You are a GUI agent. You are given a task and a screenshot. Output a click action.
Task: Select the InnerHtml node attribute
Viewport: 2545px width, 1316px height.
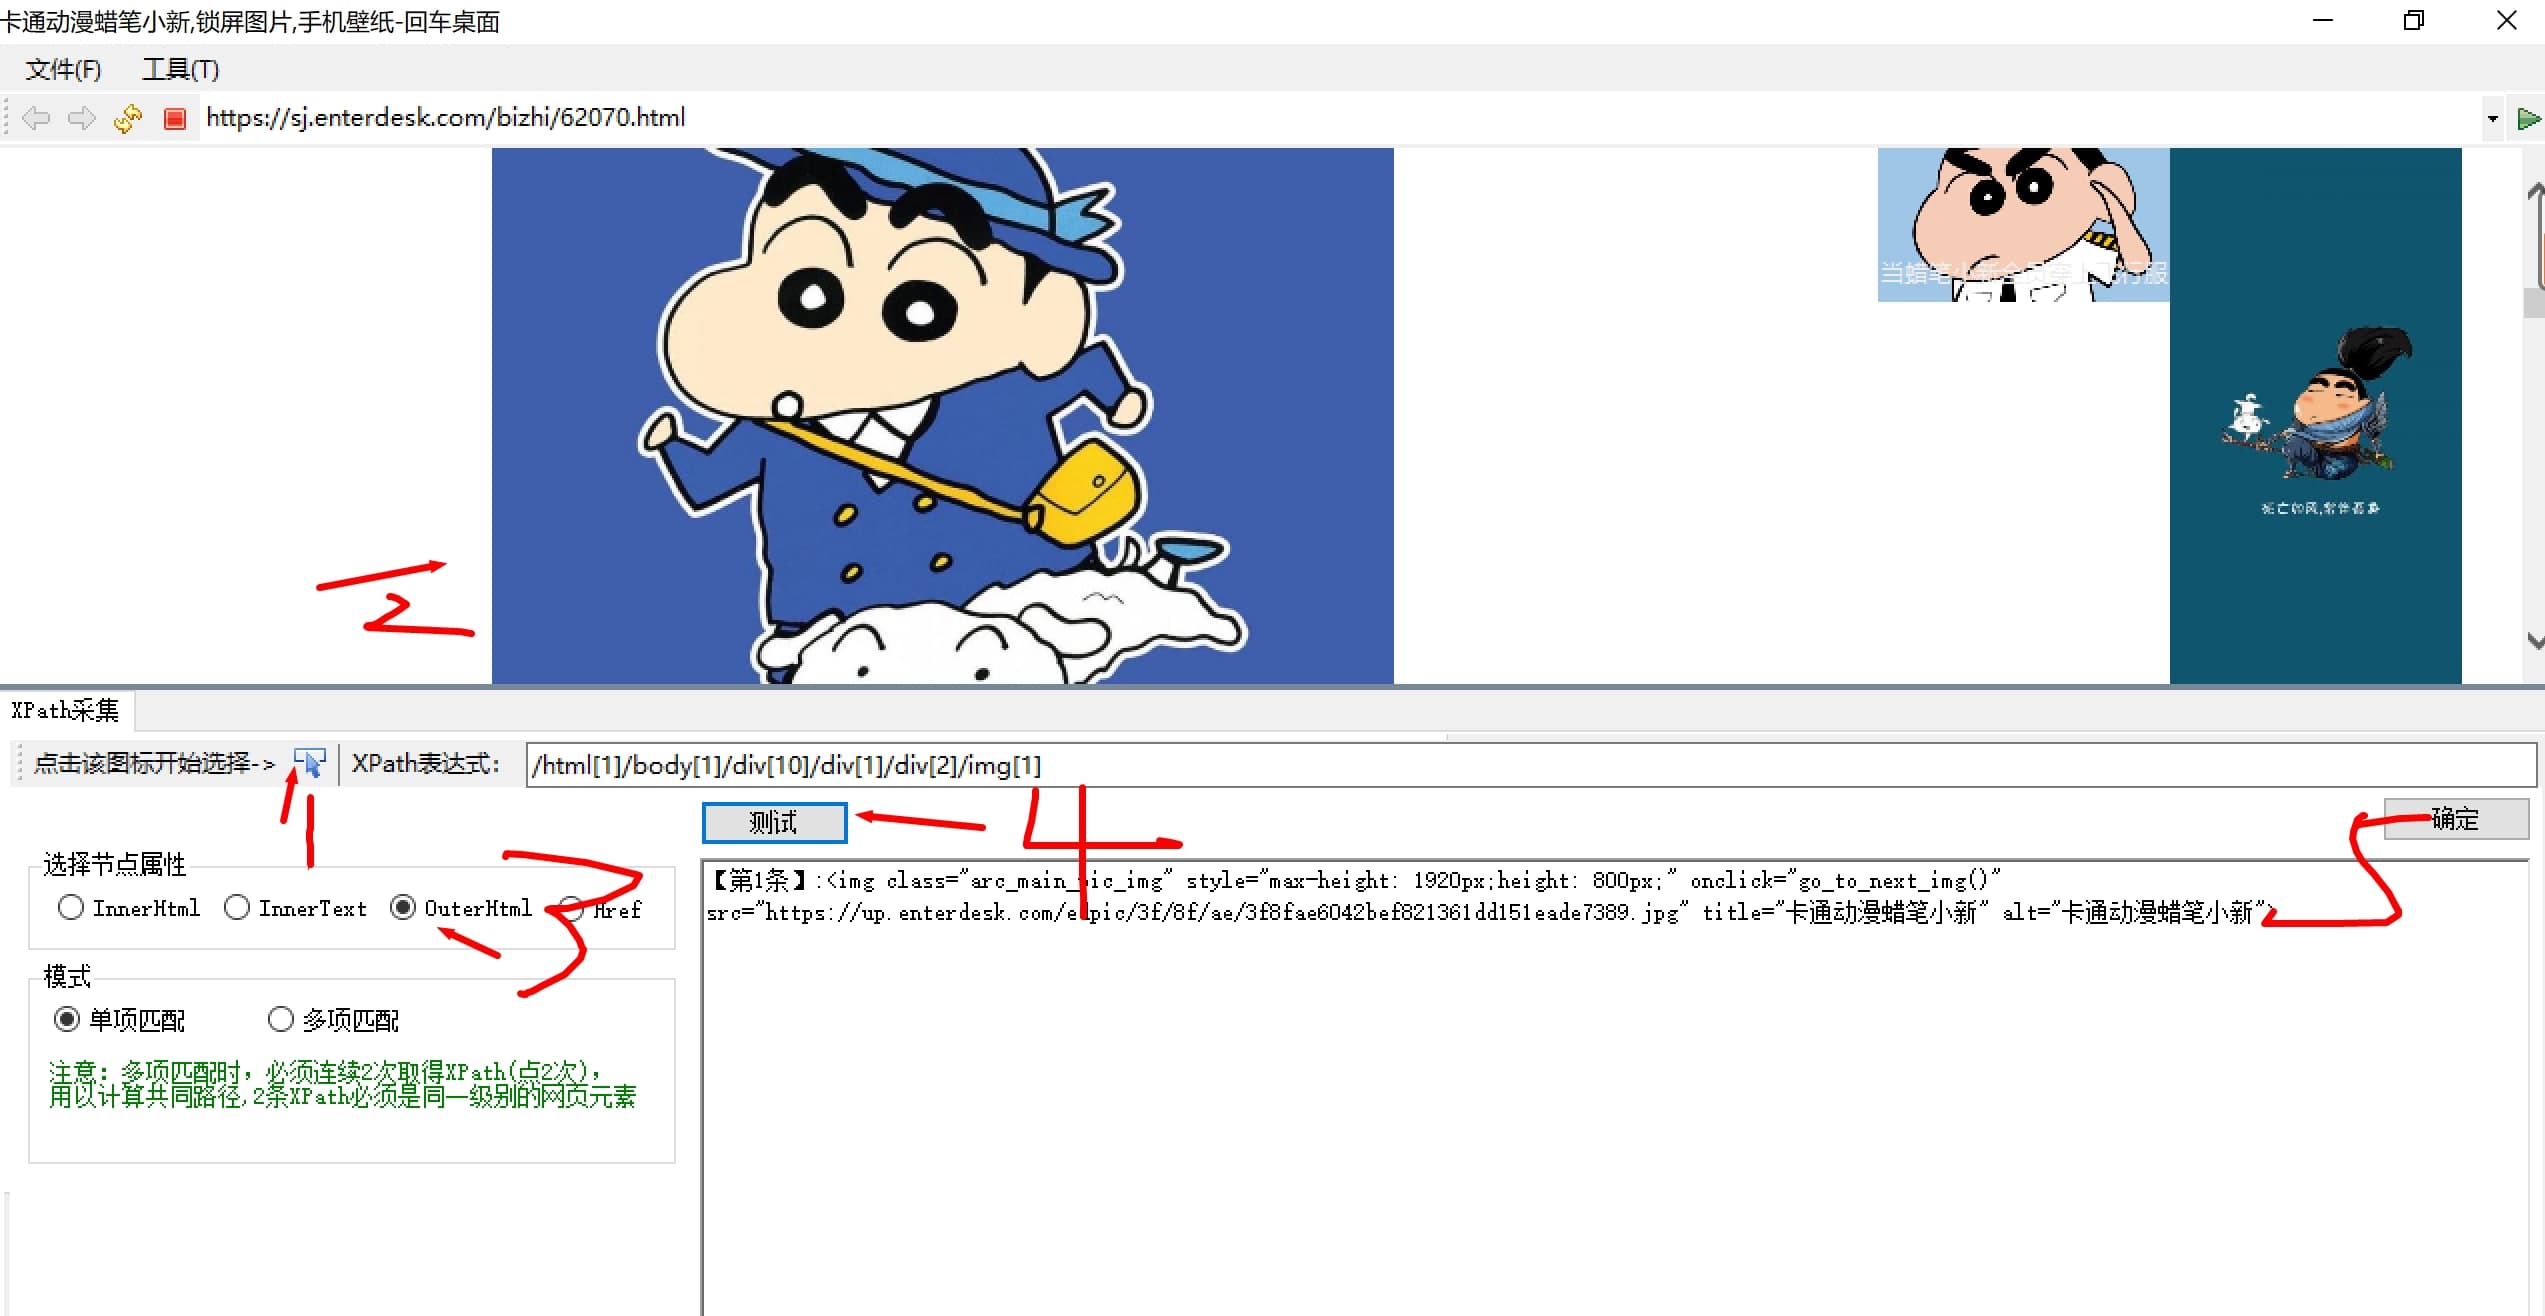(x=71, y=908)
